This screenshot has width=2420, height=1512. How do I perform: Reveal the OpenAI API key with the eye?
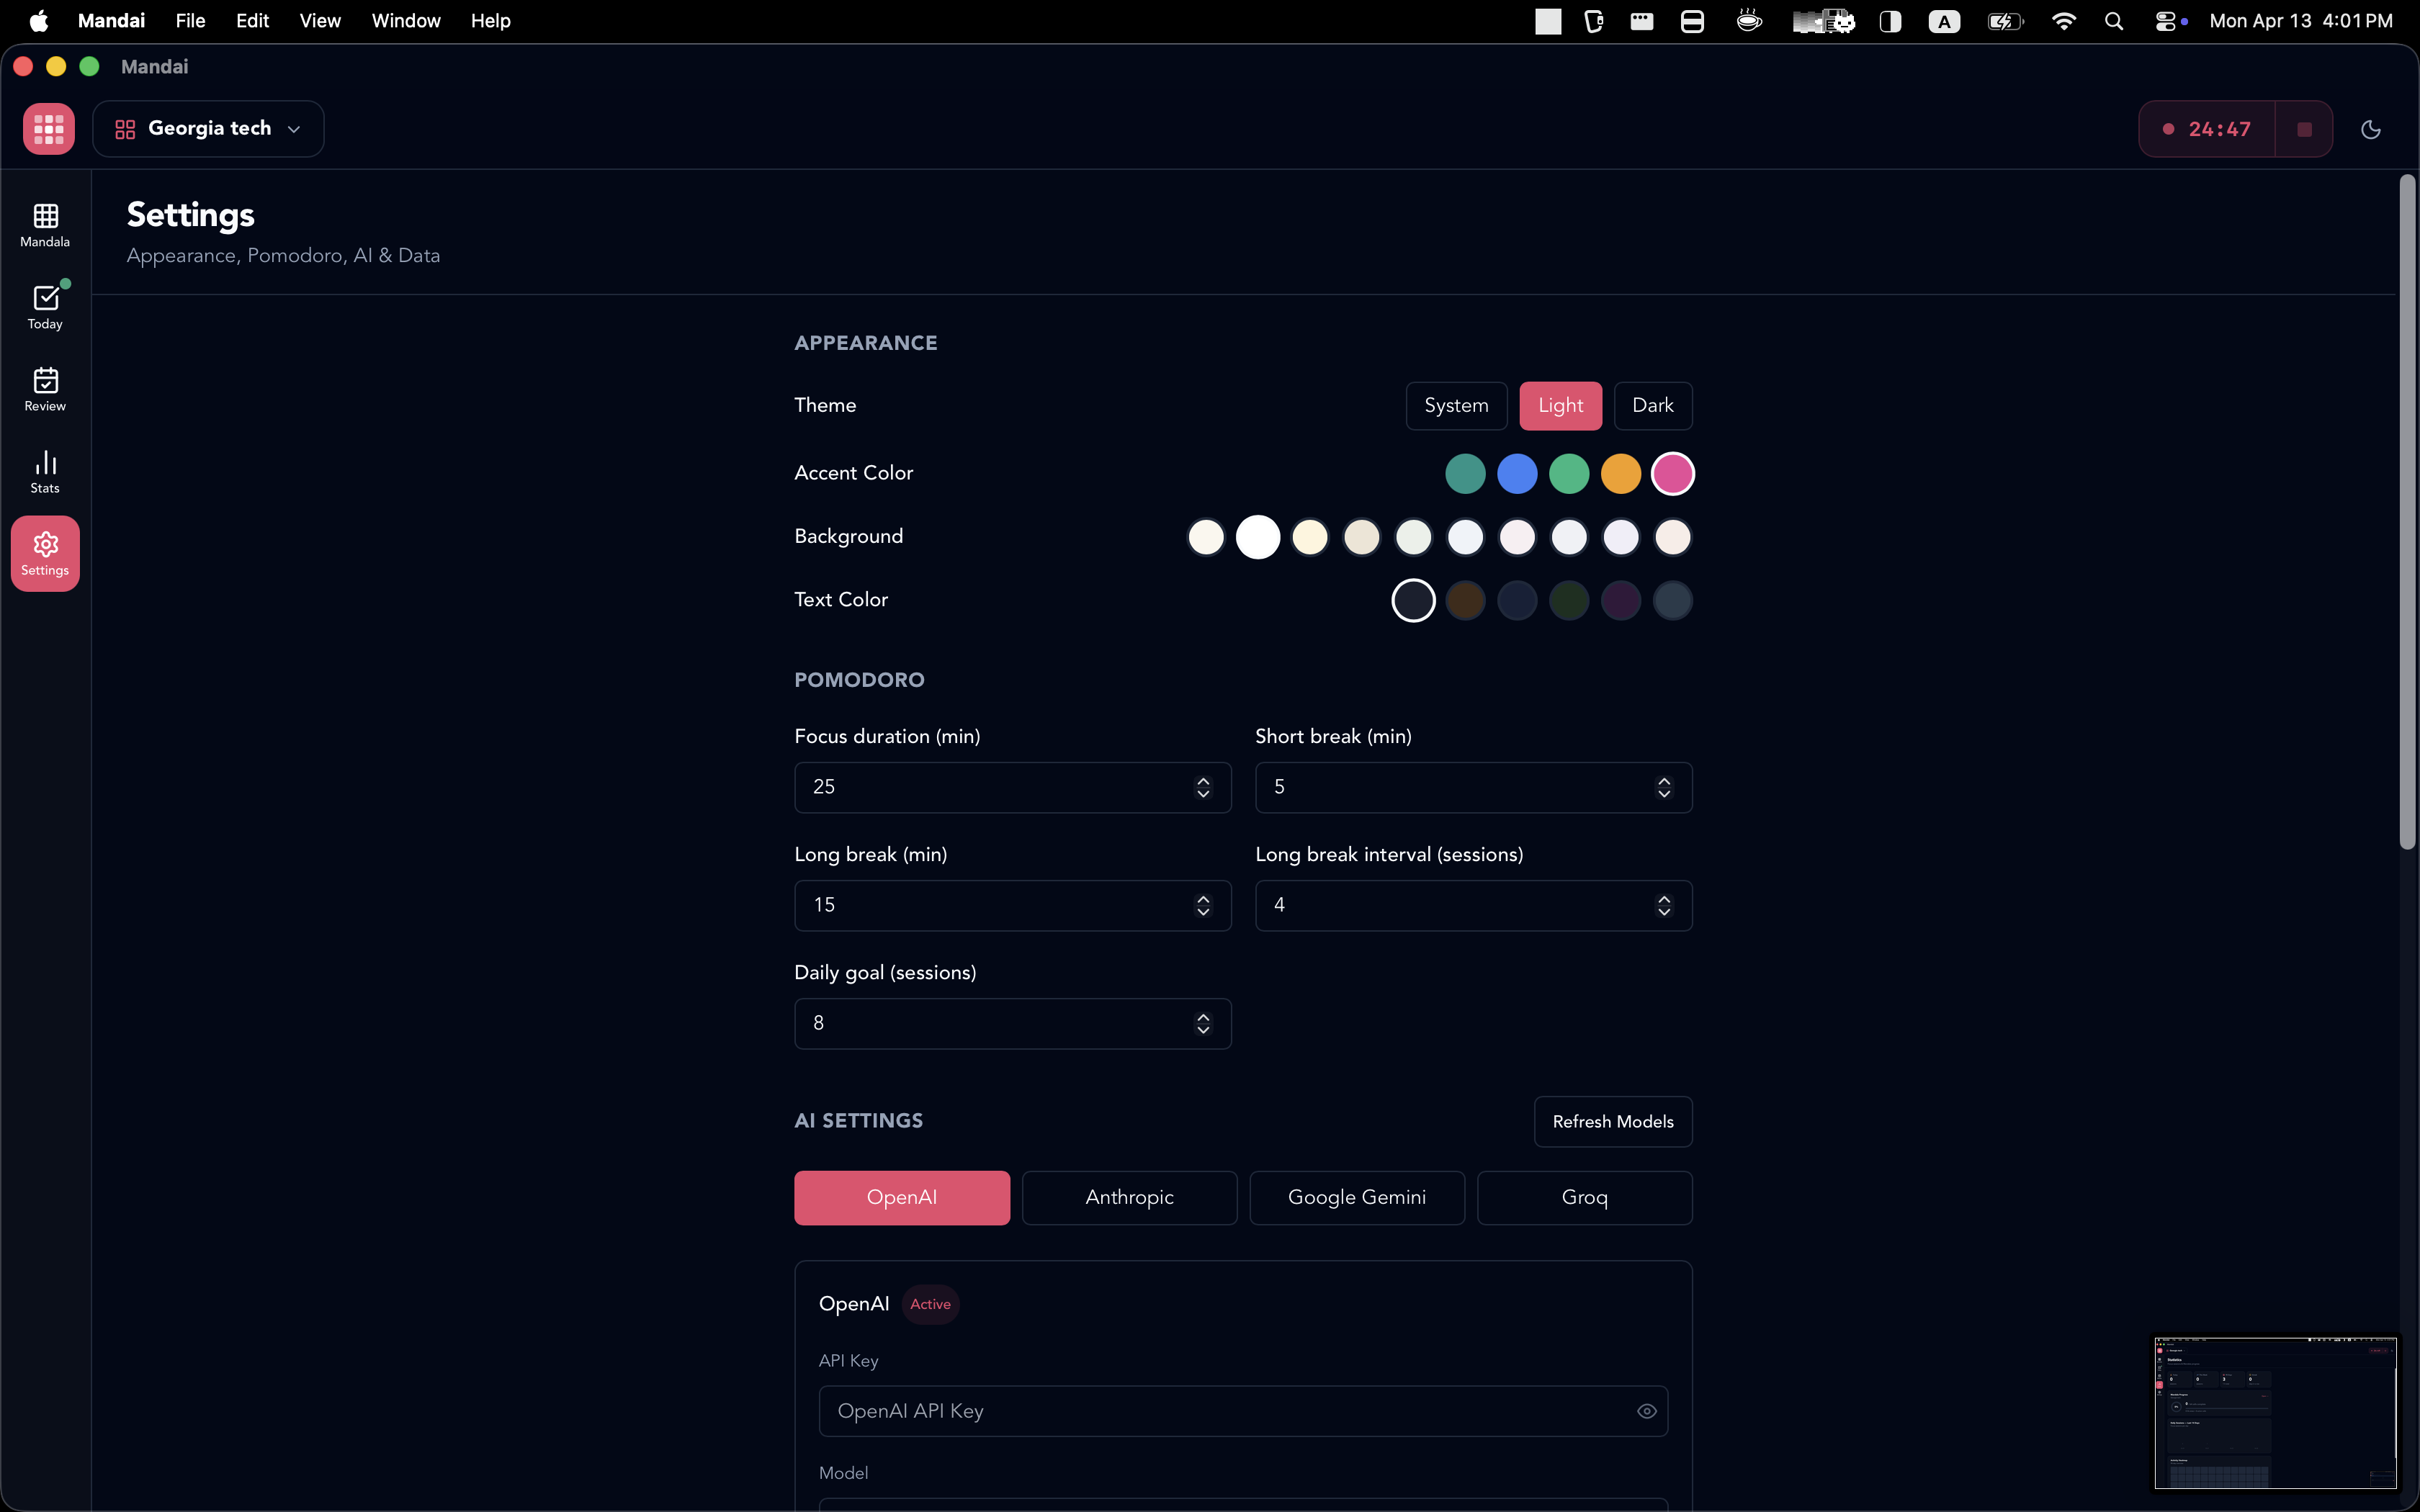[1645, 1410]
